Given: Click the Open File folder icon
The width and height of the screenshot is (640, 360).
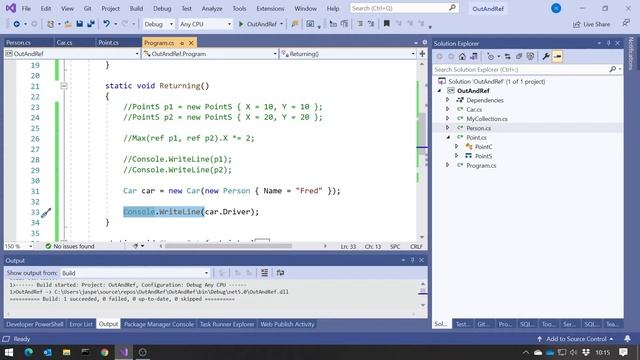Looking at the screenshot, I should [x=68, y=24].
